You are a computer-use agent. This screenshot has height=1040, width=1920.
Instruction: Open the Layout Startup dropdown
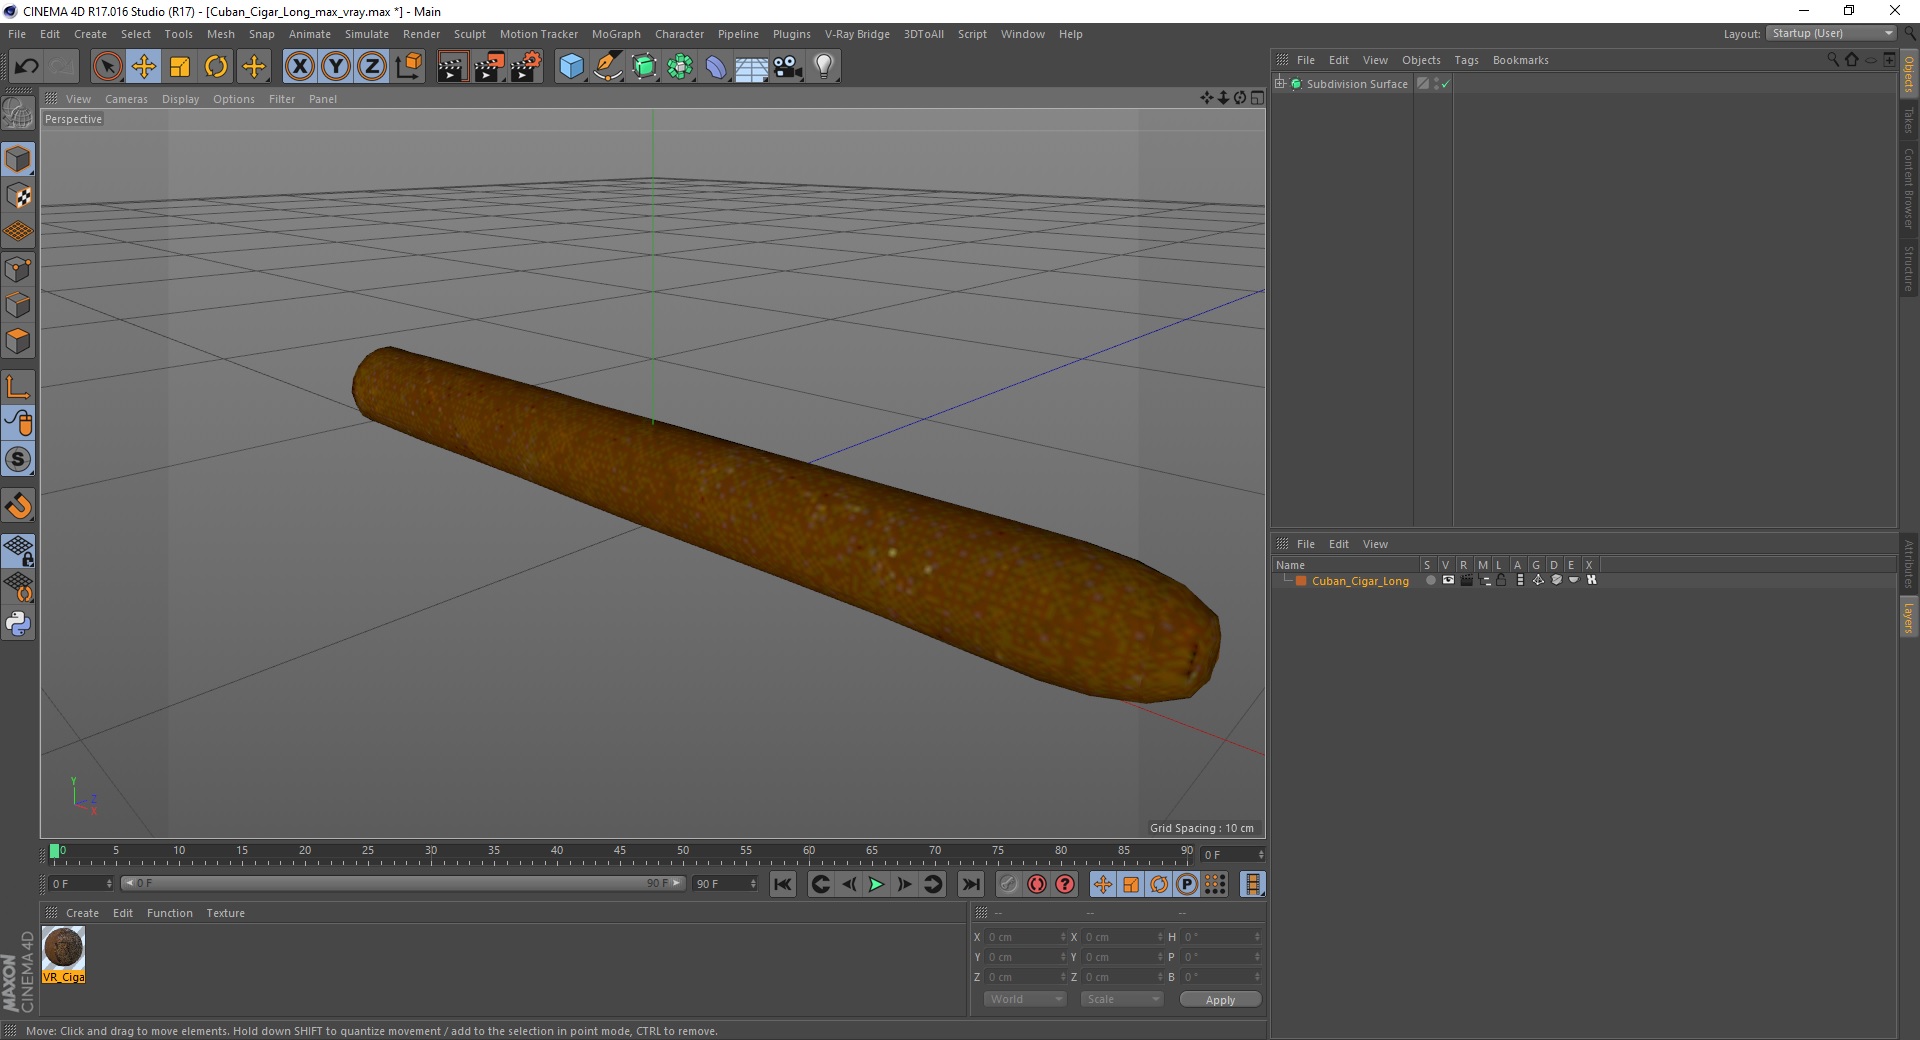(x=1831, y=34)
